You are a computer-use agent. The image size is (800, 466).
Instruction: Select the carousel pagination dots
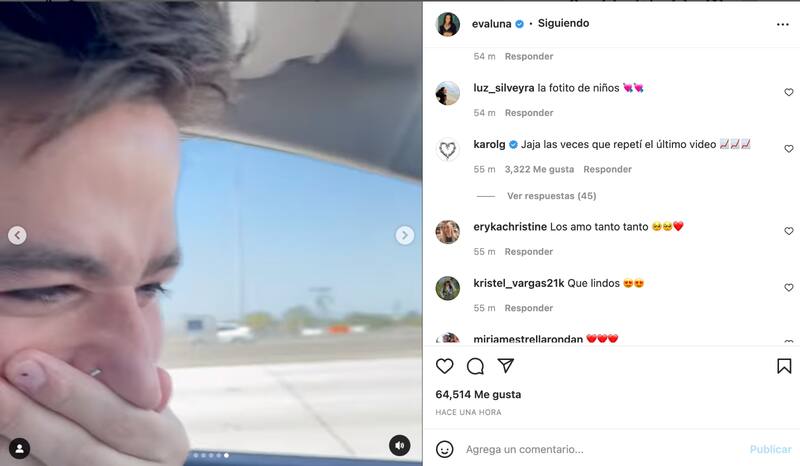[x=211, y=455]
